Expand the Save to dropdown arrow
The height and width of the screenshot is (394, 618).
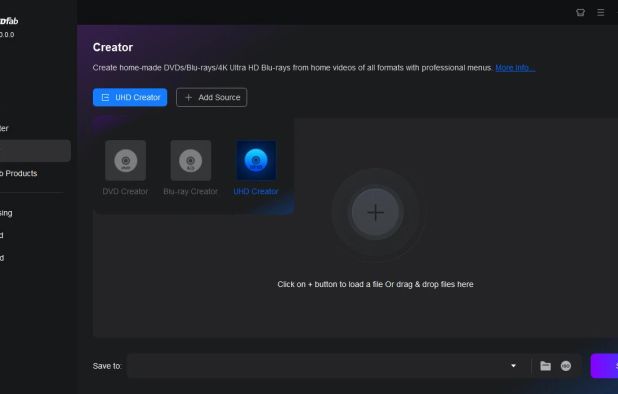[x=513, y=366]
